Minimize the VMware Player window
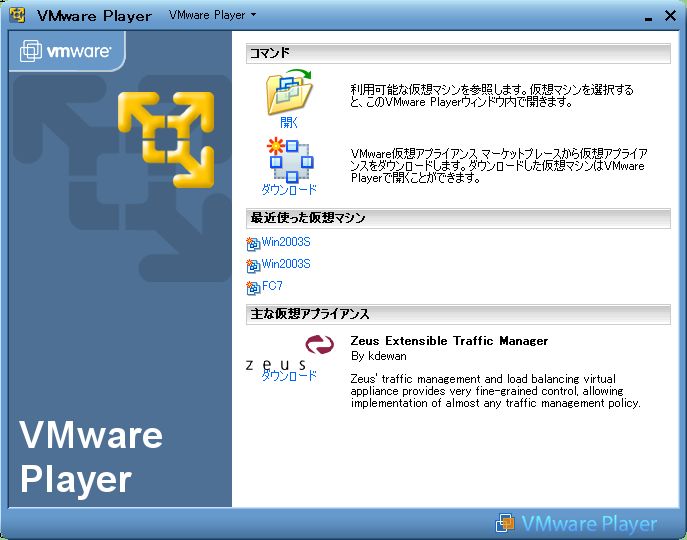 point(648,17)
